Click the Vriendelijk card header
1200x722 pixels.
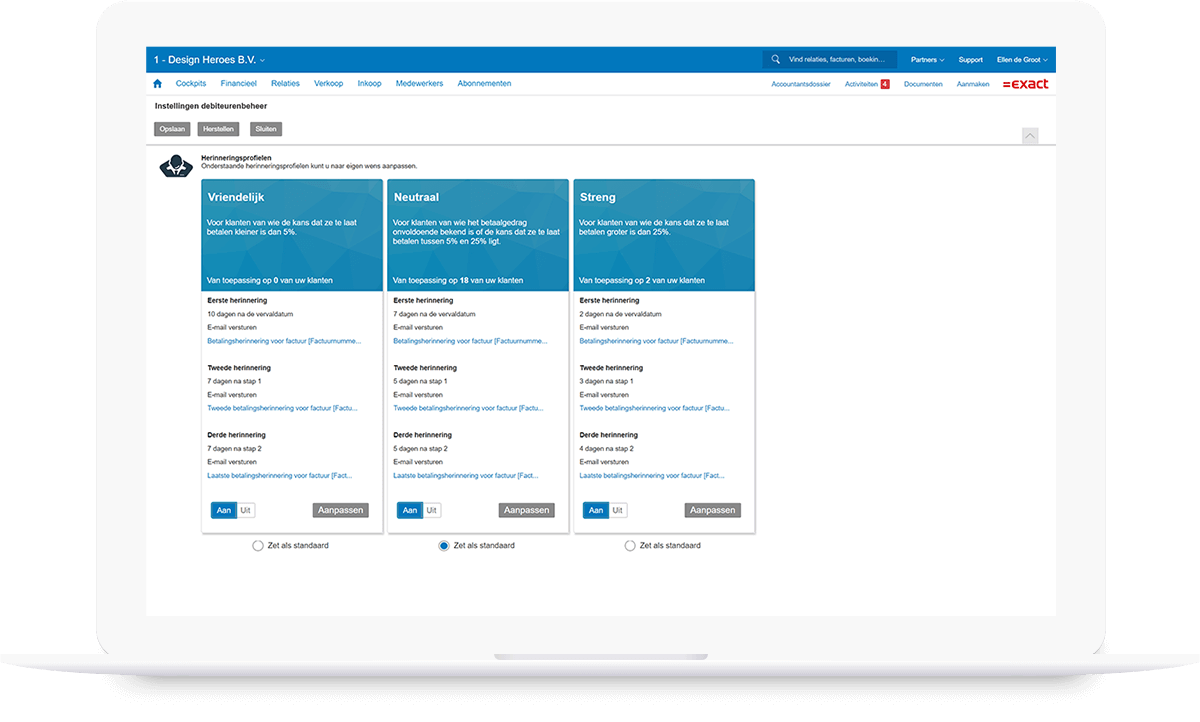[x=292, y=235]
